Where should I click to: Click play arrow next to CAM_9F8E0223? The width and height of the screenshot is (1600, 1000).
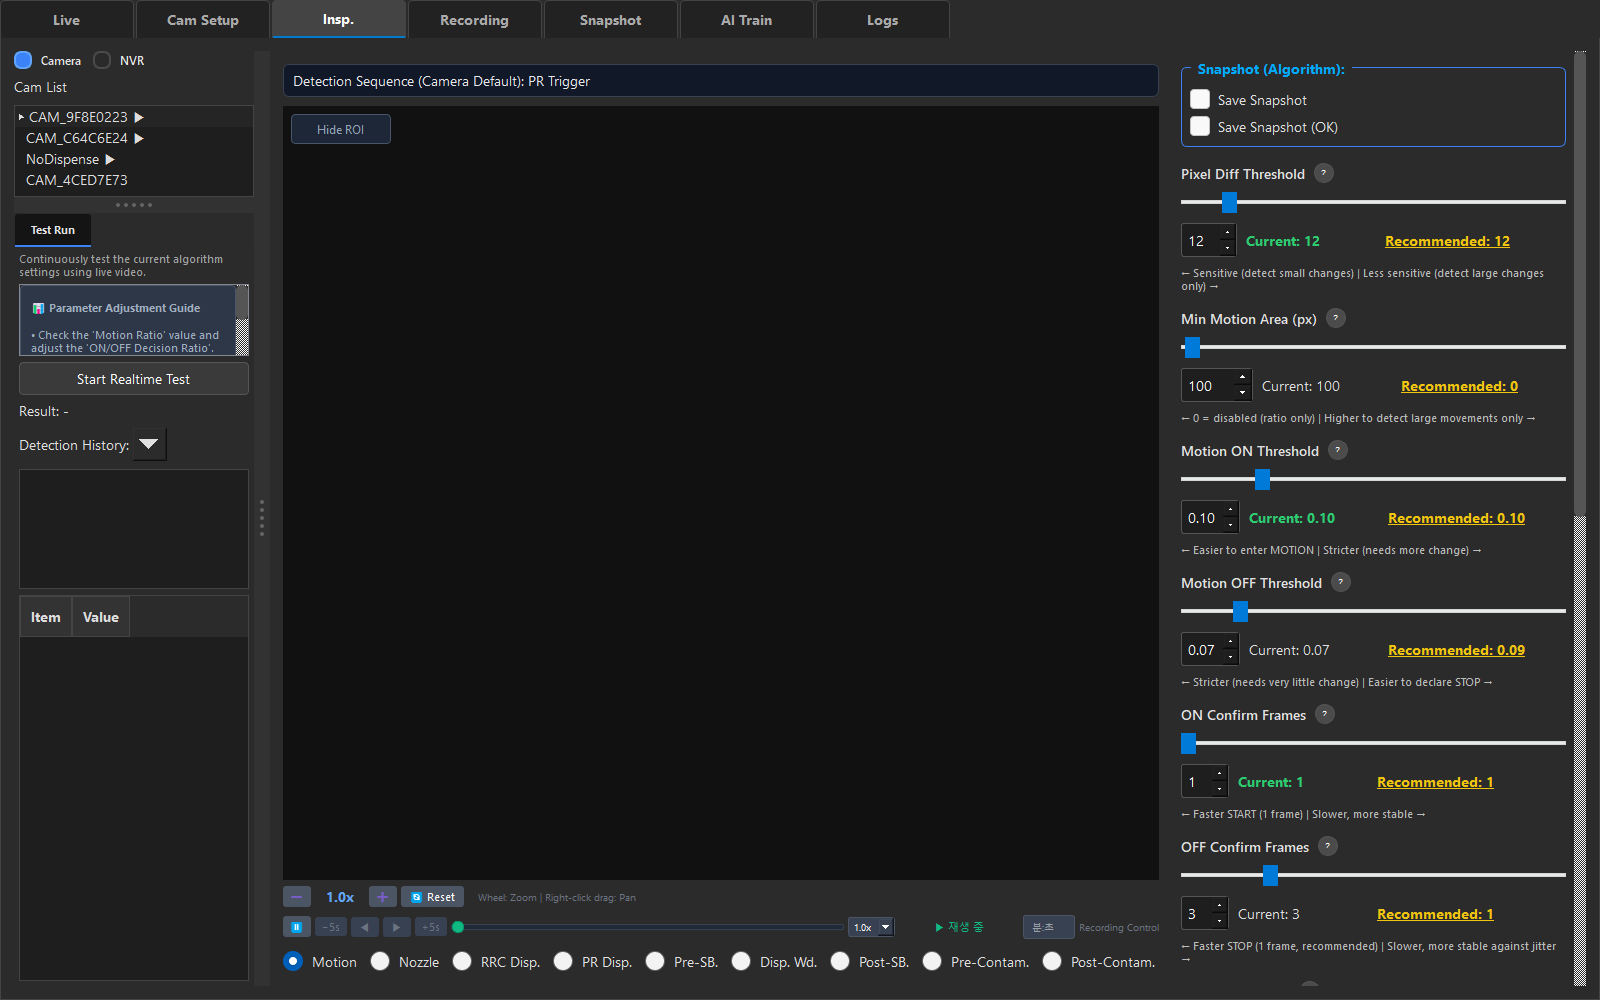point(139,117)
